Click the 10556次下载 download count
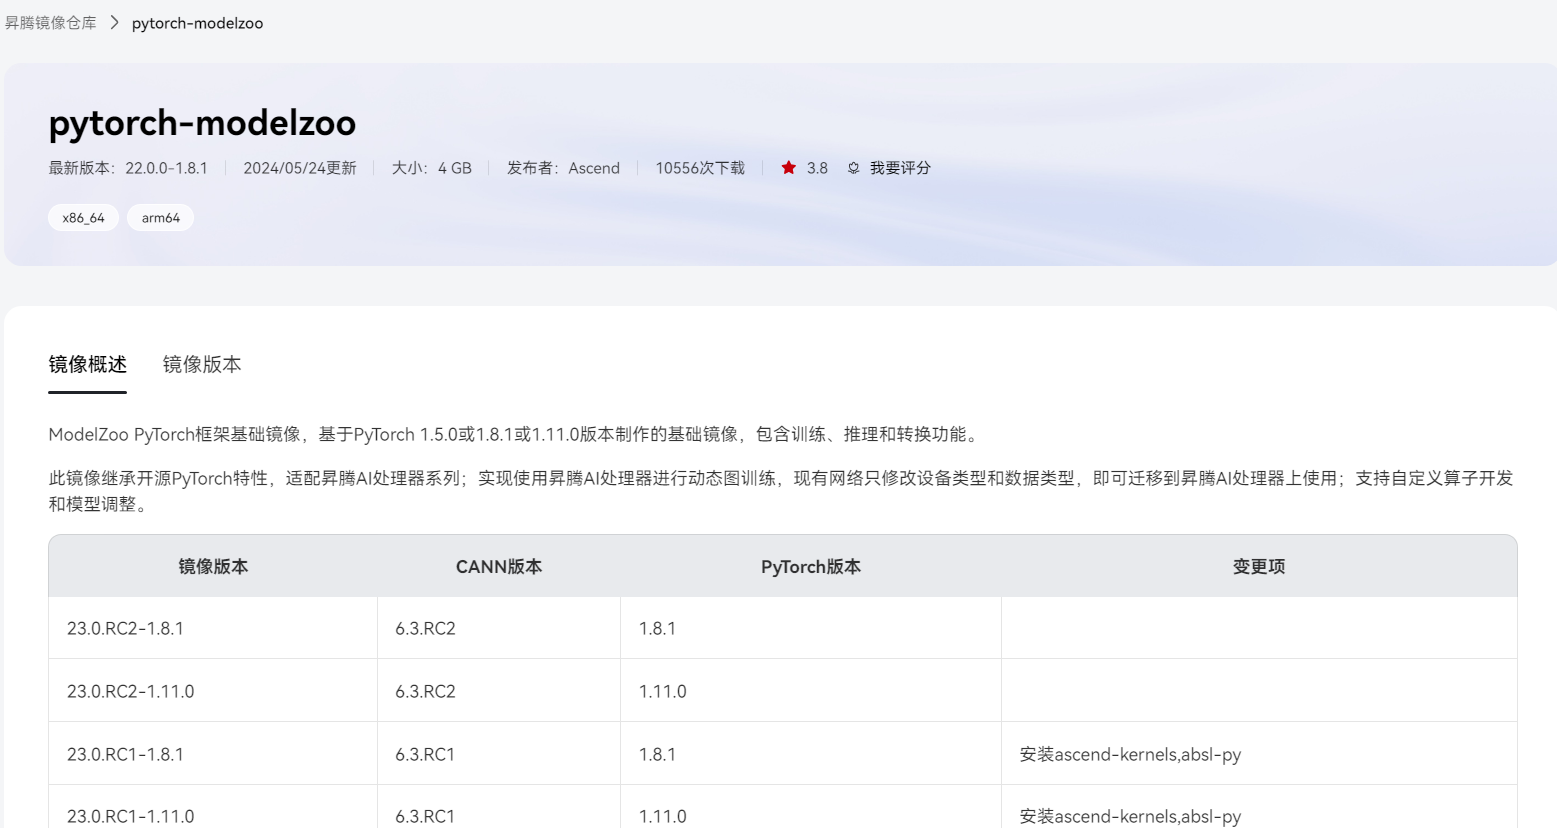 click(700, 168)
